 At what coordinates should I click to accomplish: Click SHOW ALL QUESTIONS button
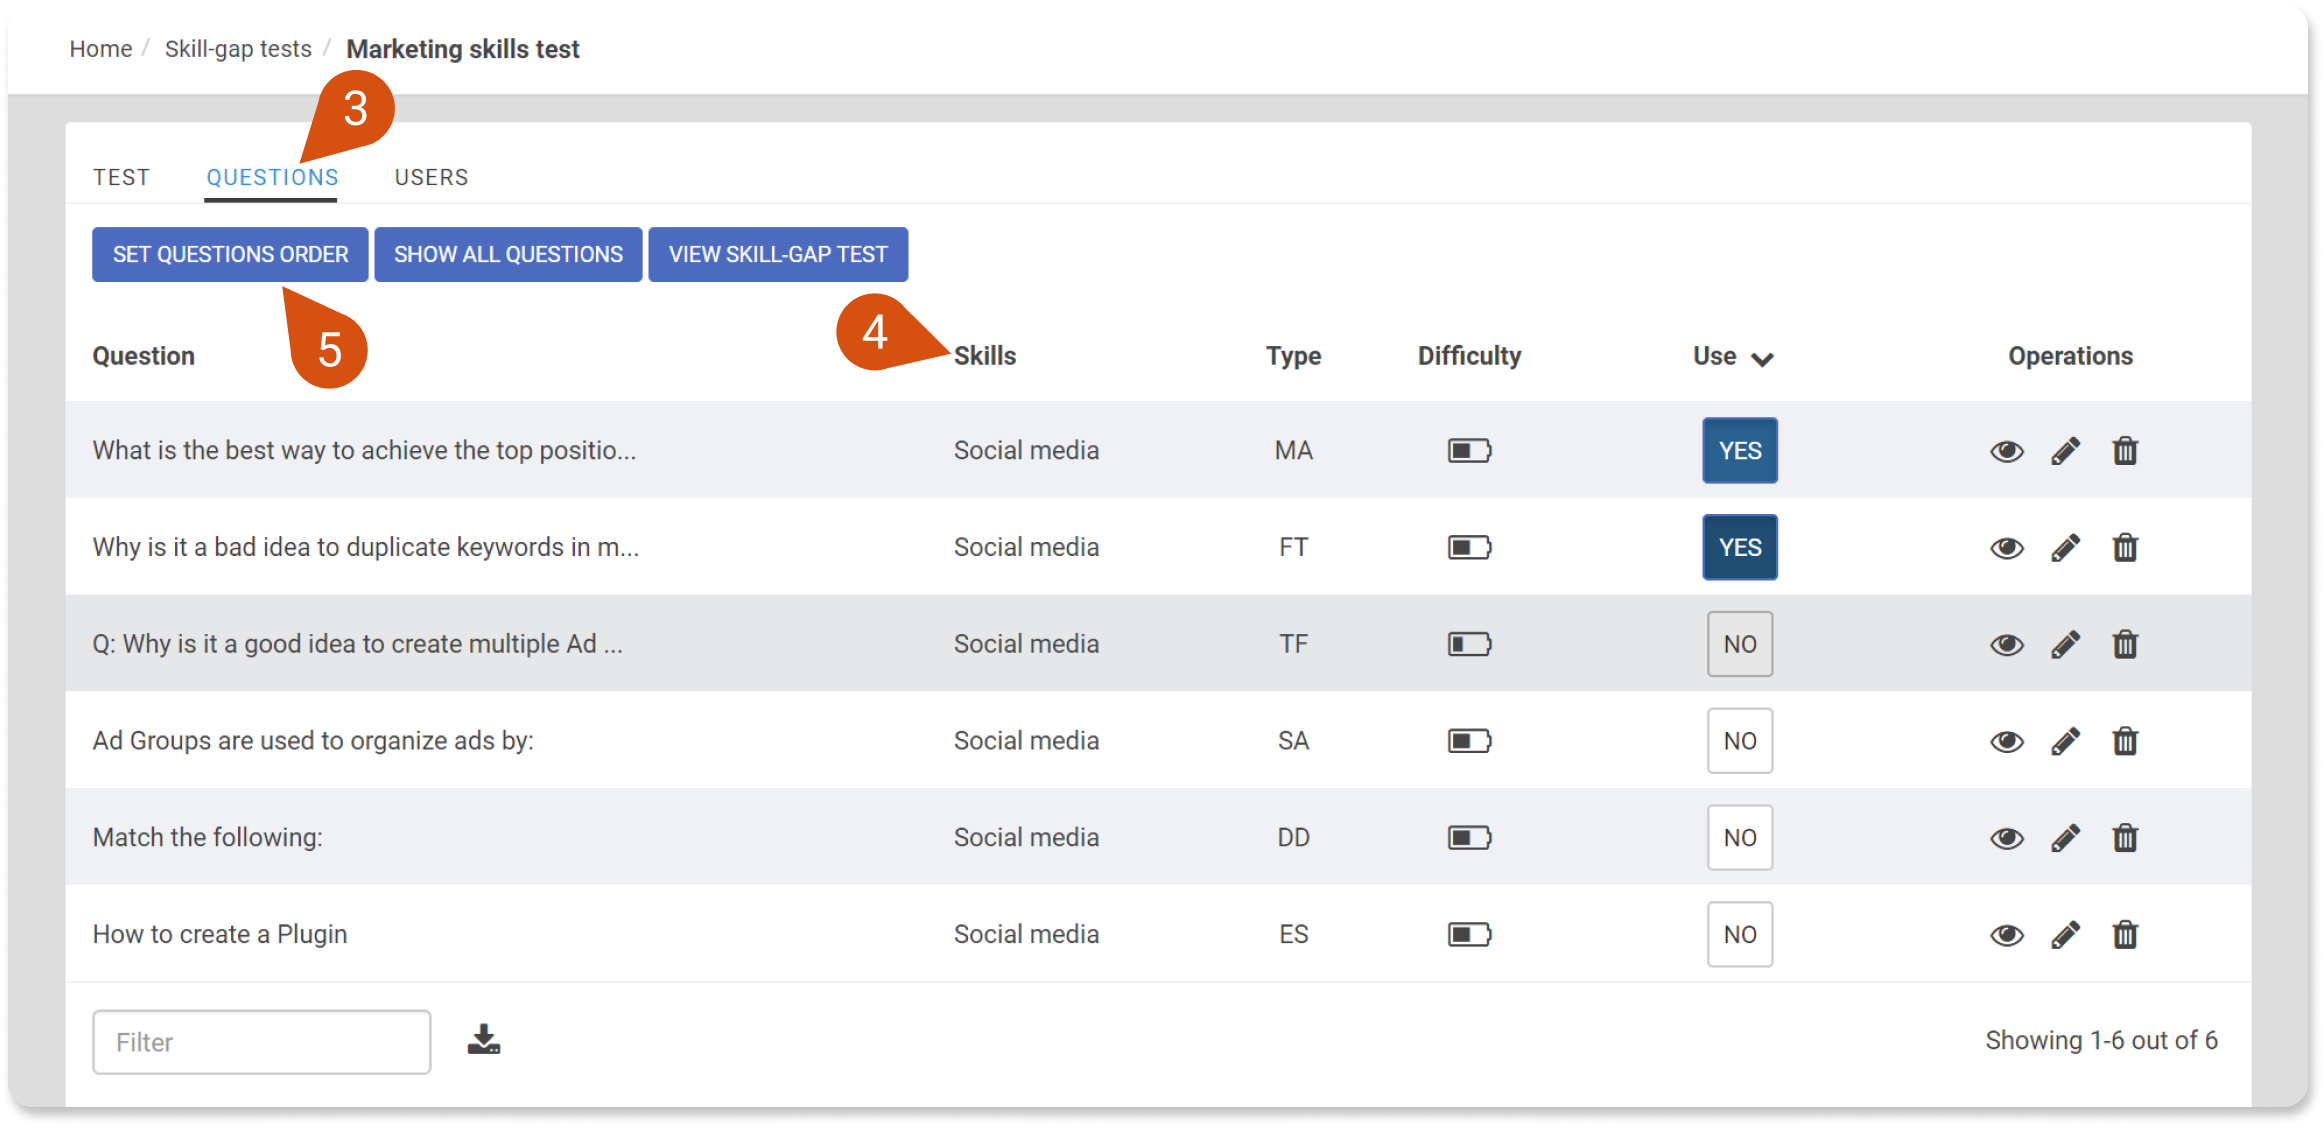coord(508,254)
